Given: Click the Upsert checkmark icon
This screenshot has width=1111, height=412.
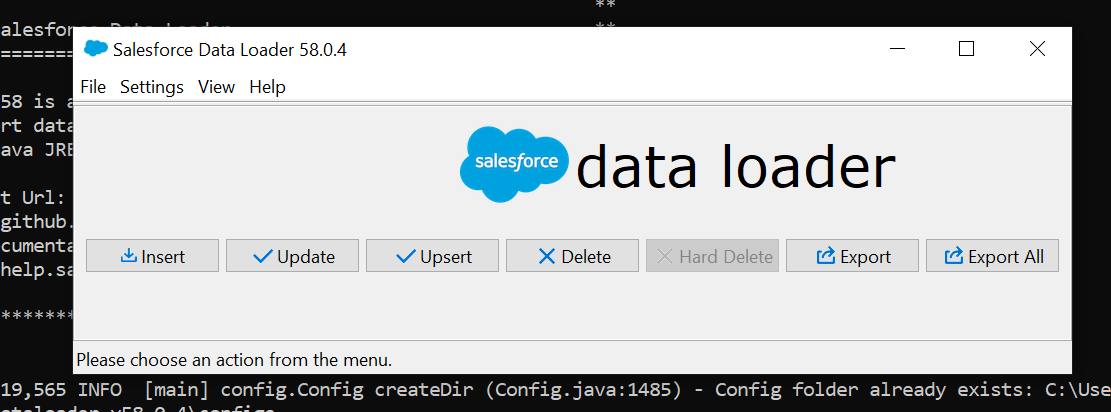Looking at the screenshot, I should coord(406,256).
